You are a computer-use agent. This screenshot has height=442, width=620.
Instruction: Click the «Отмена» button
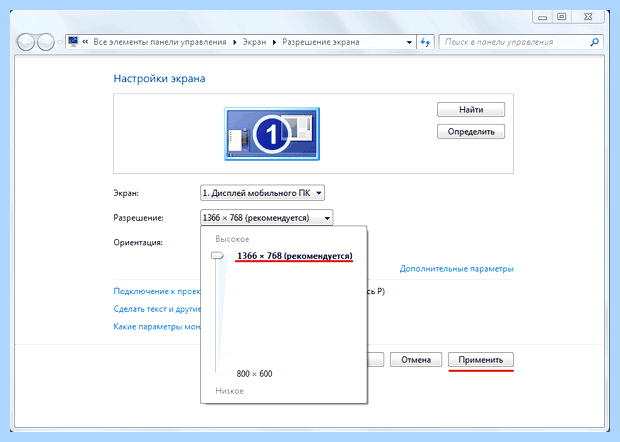point(416,360)
